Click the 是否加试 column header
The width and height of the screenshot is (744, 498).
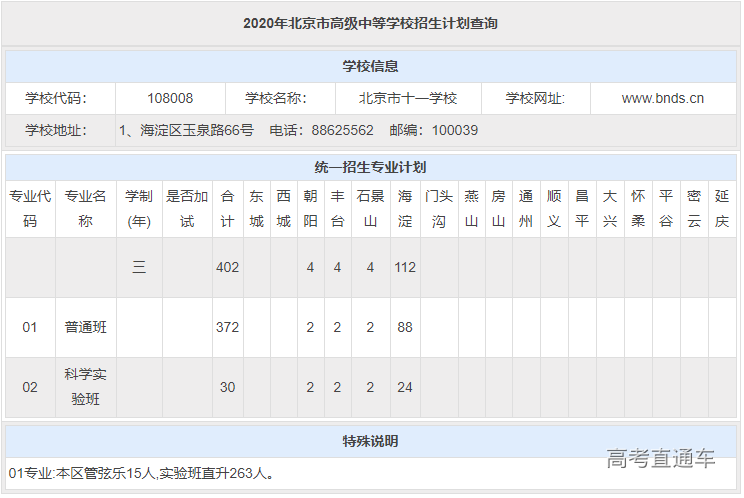pyautogui.click(x=187, y=208)
